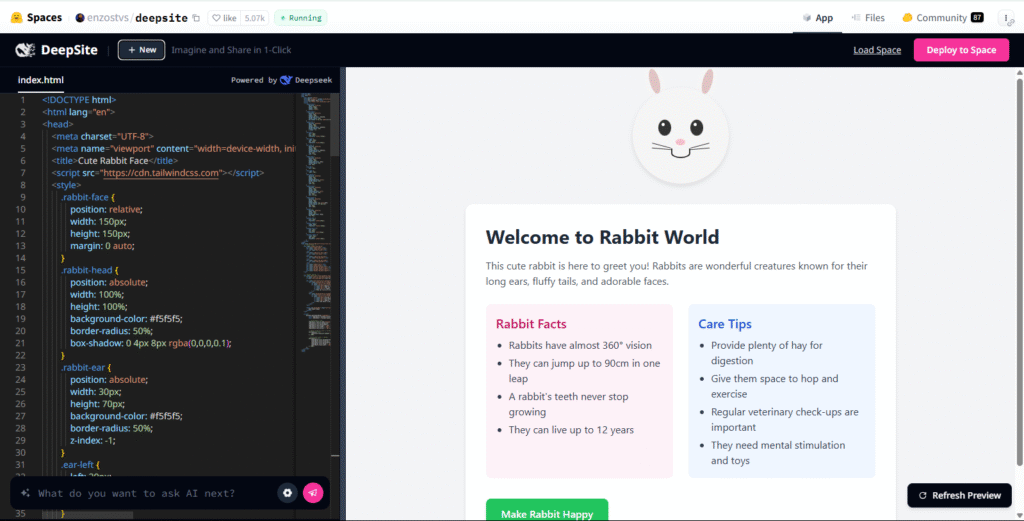
Task: Click 'Cute Rabbit Face' title in code
Action: 113,161
